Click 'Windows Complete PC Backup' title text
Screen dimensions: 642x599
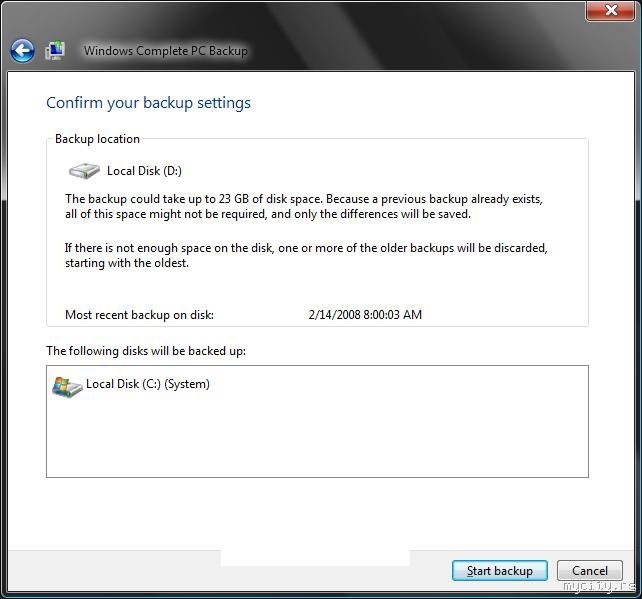pos(166,51)
